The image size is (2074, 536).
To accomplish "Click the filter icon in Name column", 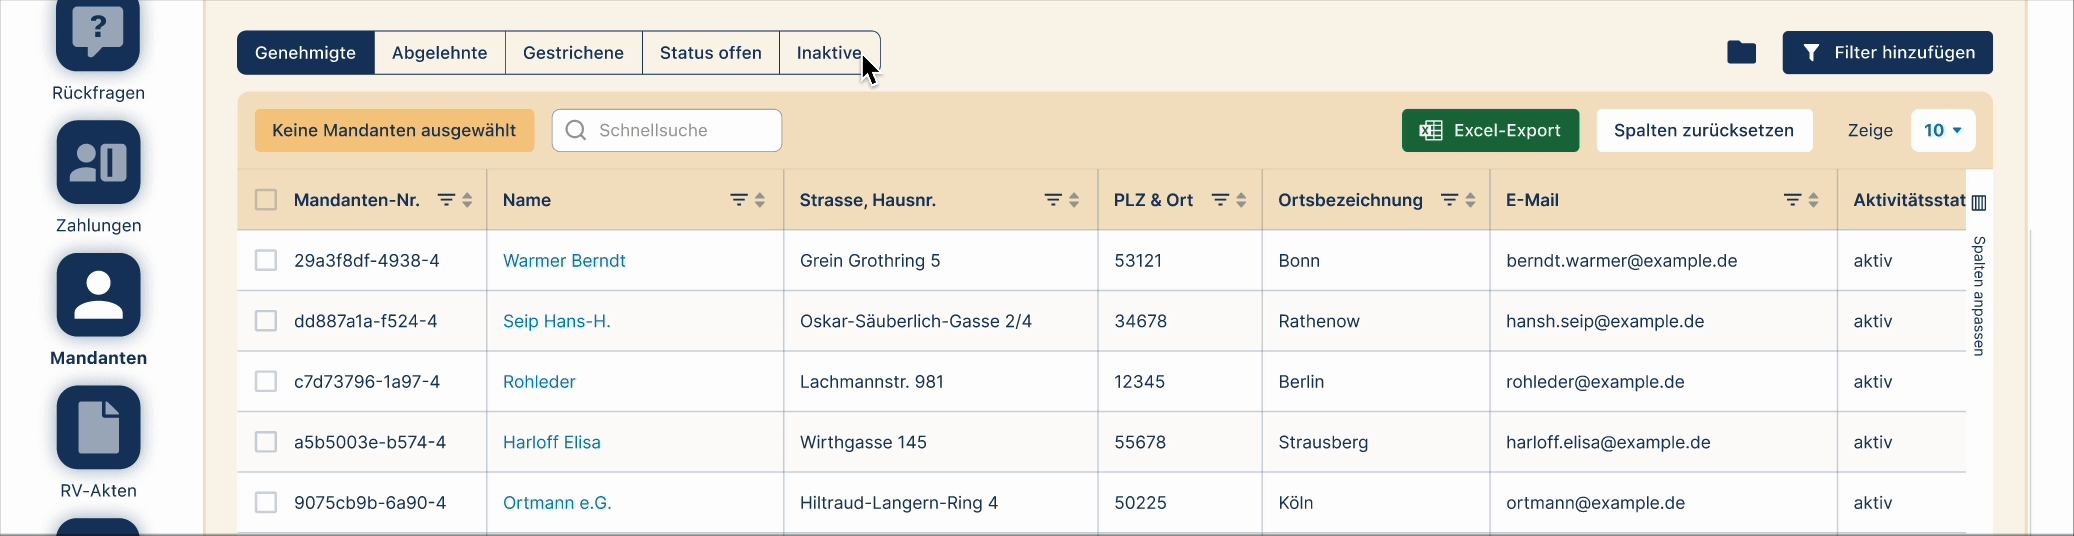I will 738,200.
